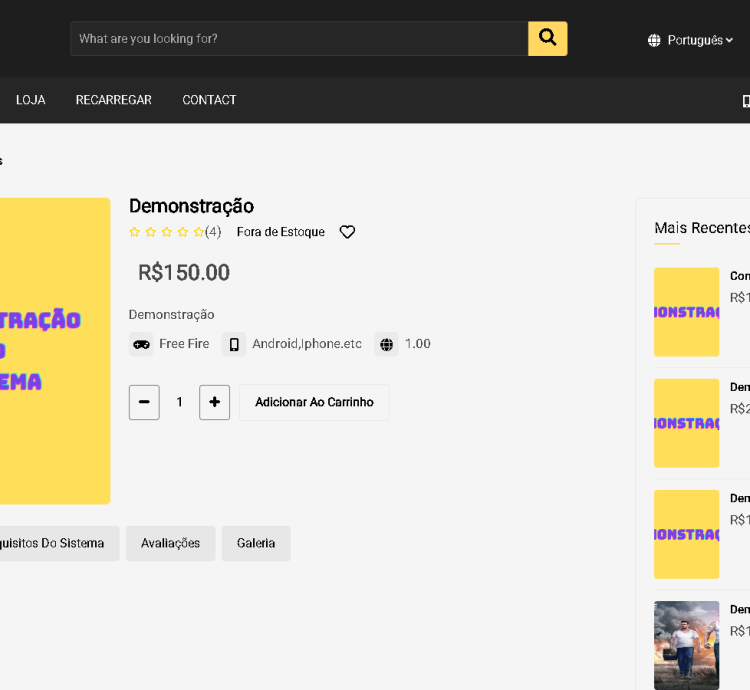Open the CONTACT page
The height and width of the screenshot is (690, 750).
click(209, 100)
